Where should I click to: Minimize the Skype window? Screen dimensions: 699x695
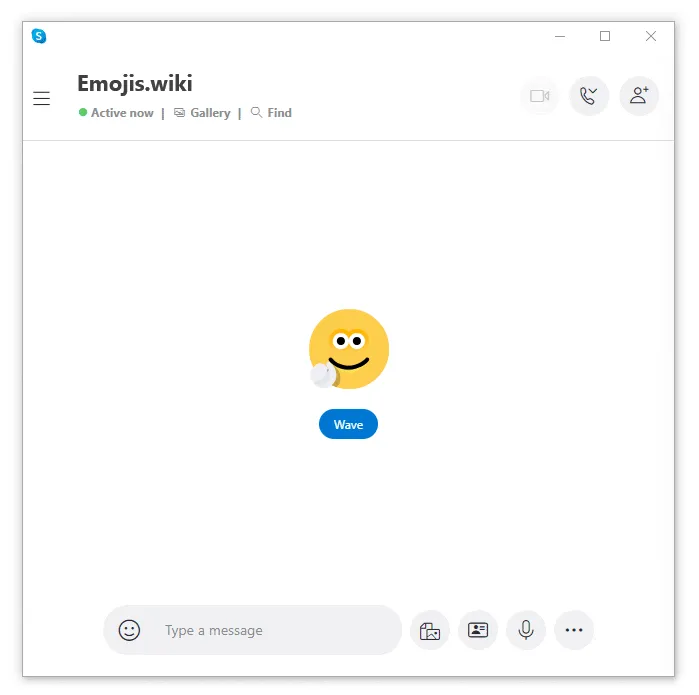[x=560, y=36]
